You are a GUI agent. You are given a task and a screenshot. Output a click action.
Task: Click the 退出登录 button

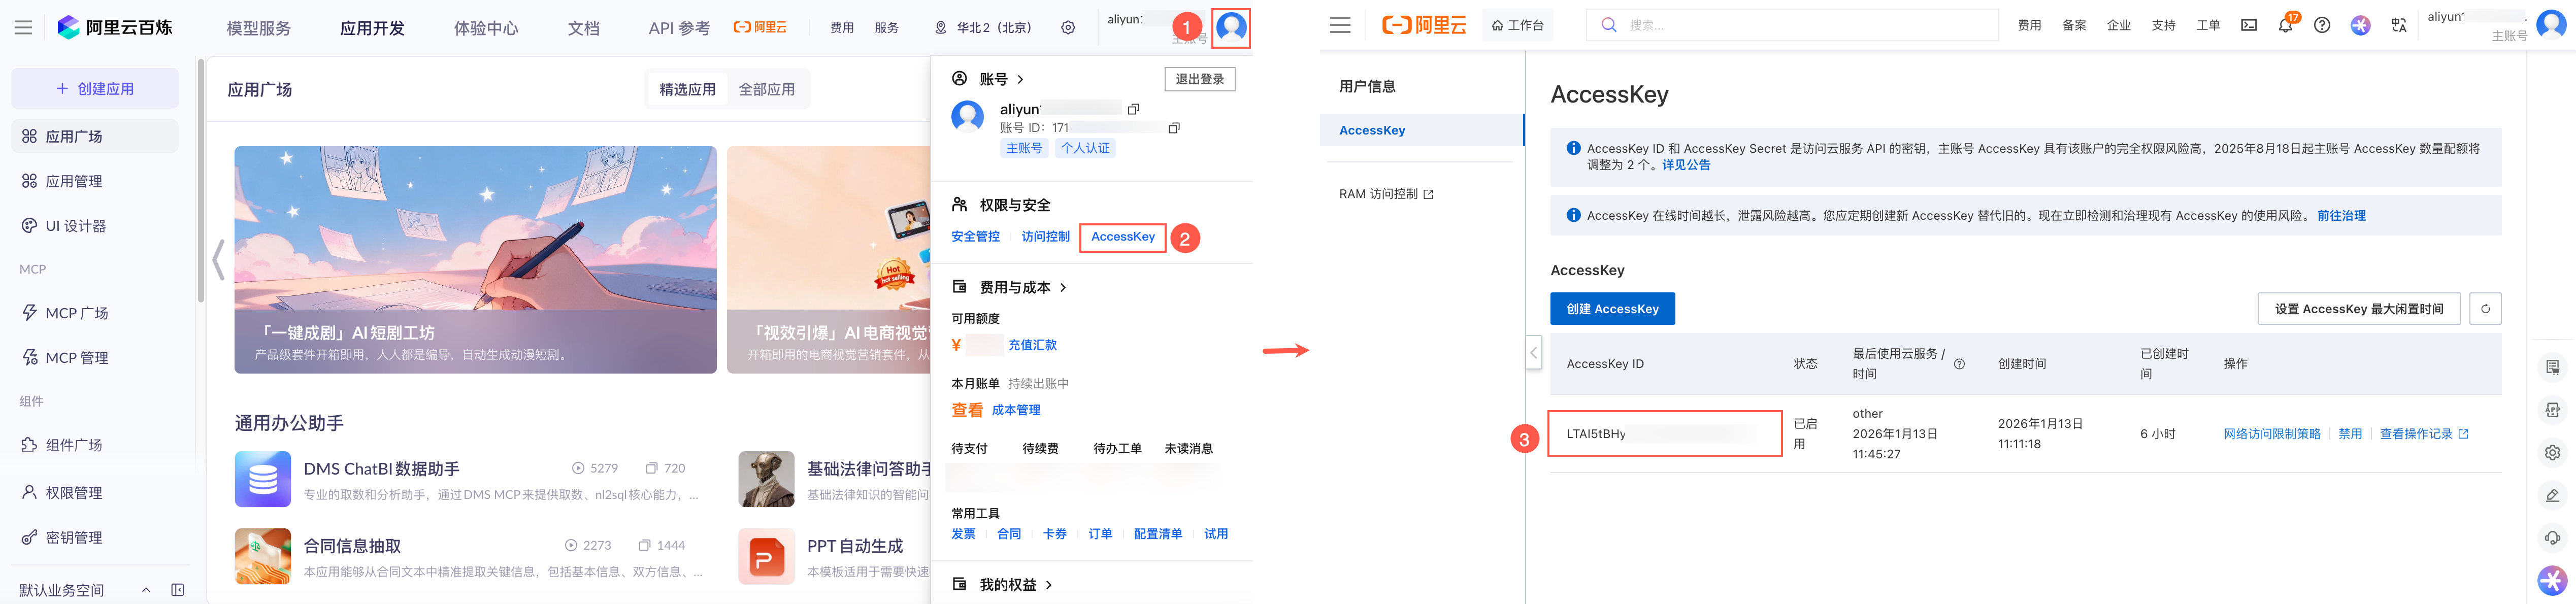(1199, 79)
